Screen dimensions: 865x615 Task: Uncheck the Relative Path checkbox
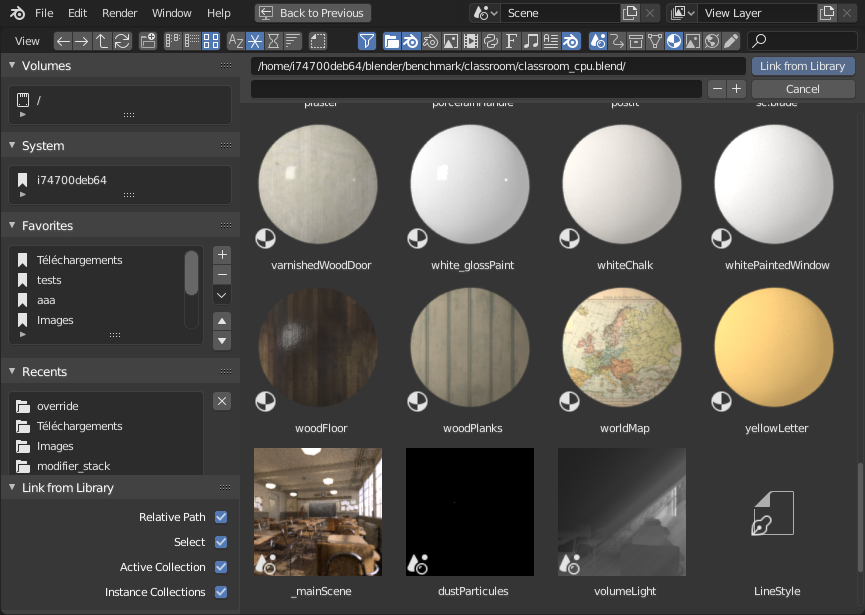[x=221, y=517]
